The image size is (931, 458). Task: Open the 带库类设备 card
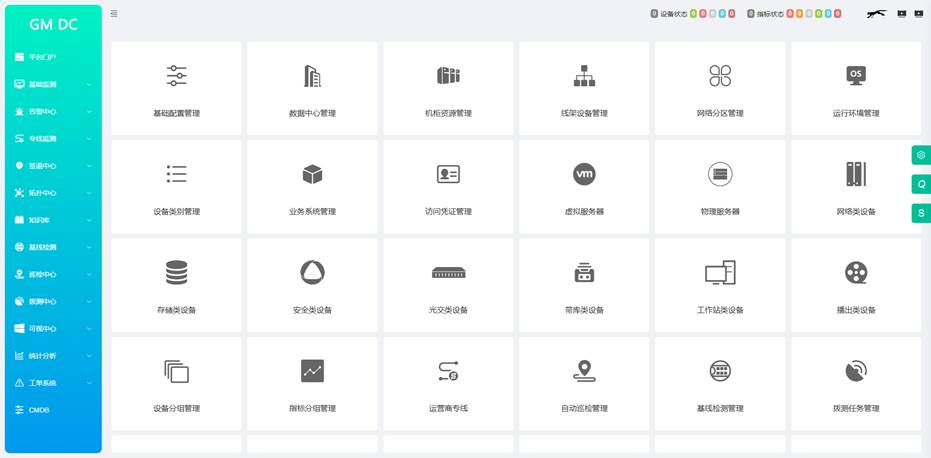pyautogui.click(x=584, y=286)
